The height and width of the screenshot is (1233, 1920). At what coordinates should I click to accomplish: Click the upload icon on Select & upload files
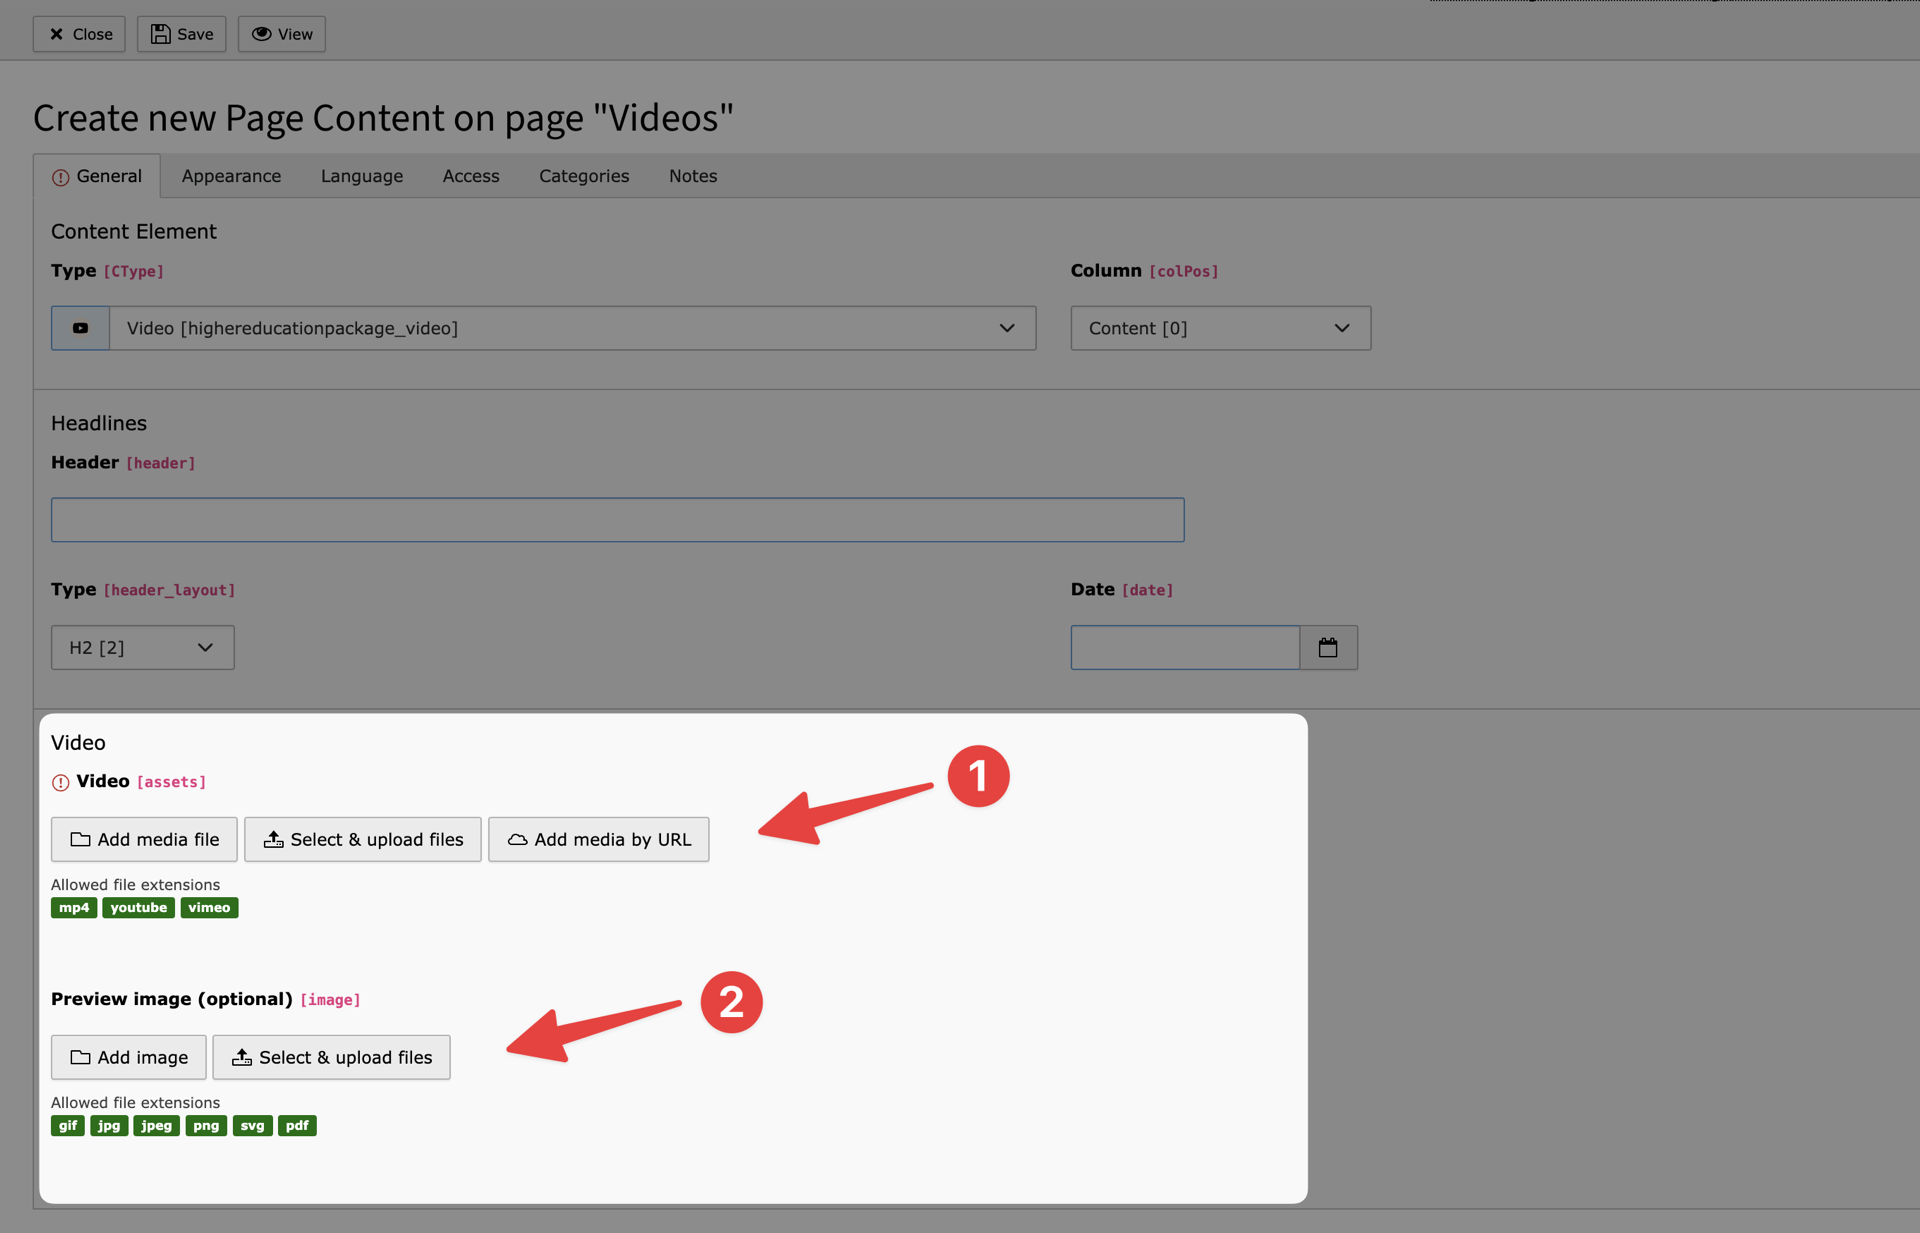coord(273,839)
